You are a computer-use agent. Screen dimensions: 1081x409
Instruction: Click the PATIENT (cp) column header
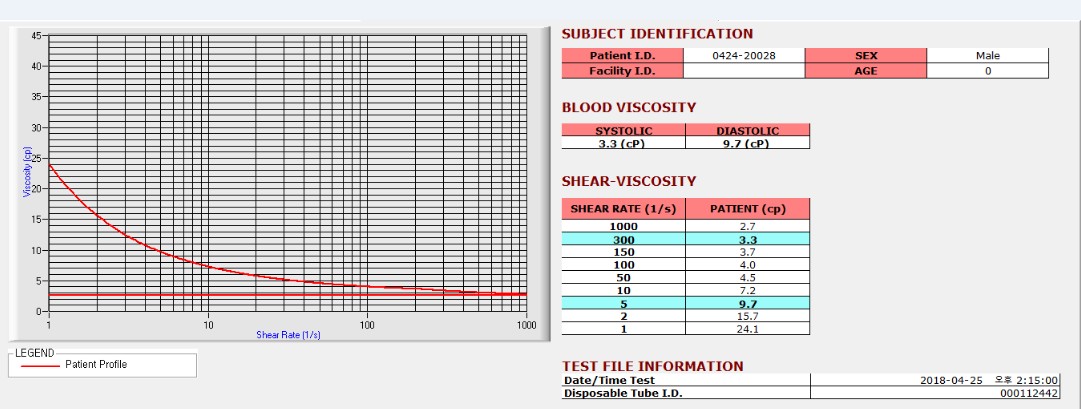pyautogui.click(x=747, y=210)
